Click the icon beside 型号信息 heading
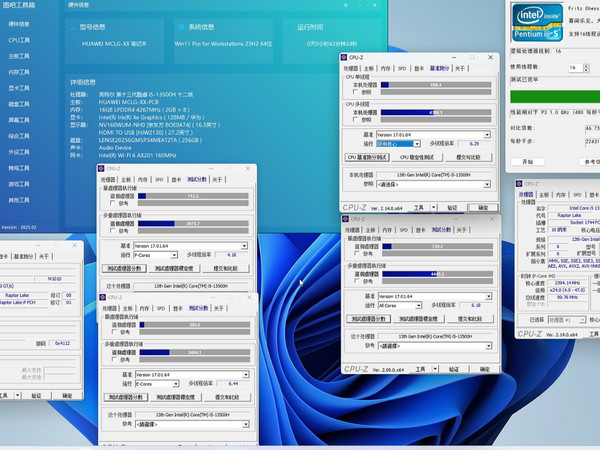 [x=72, y=27]
